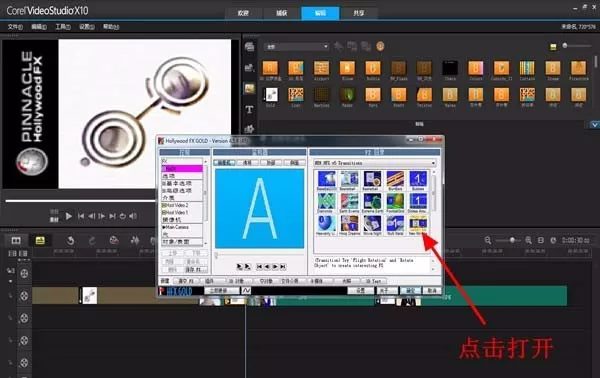Click 设置 button at bottom of Hollywood FX dialog
The image size is (600, 378).
pos(360,291)
